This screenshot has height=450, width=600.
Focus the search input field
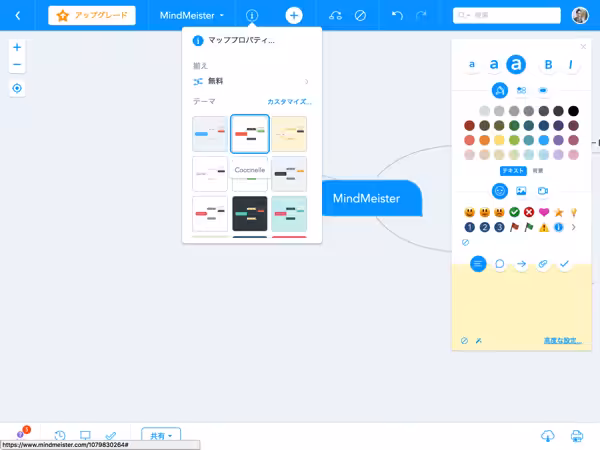(507, 15)
